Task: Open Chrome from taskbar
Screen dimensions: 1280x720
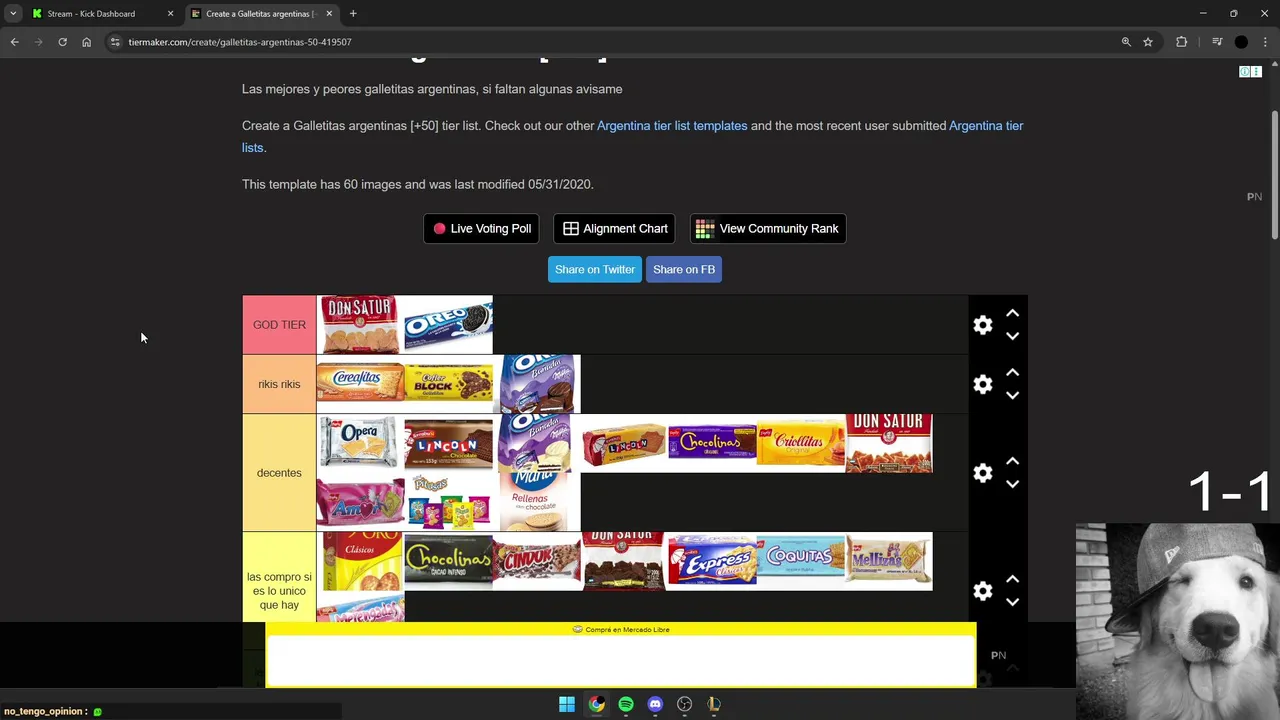Action: point(596,704)
